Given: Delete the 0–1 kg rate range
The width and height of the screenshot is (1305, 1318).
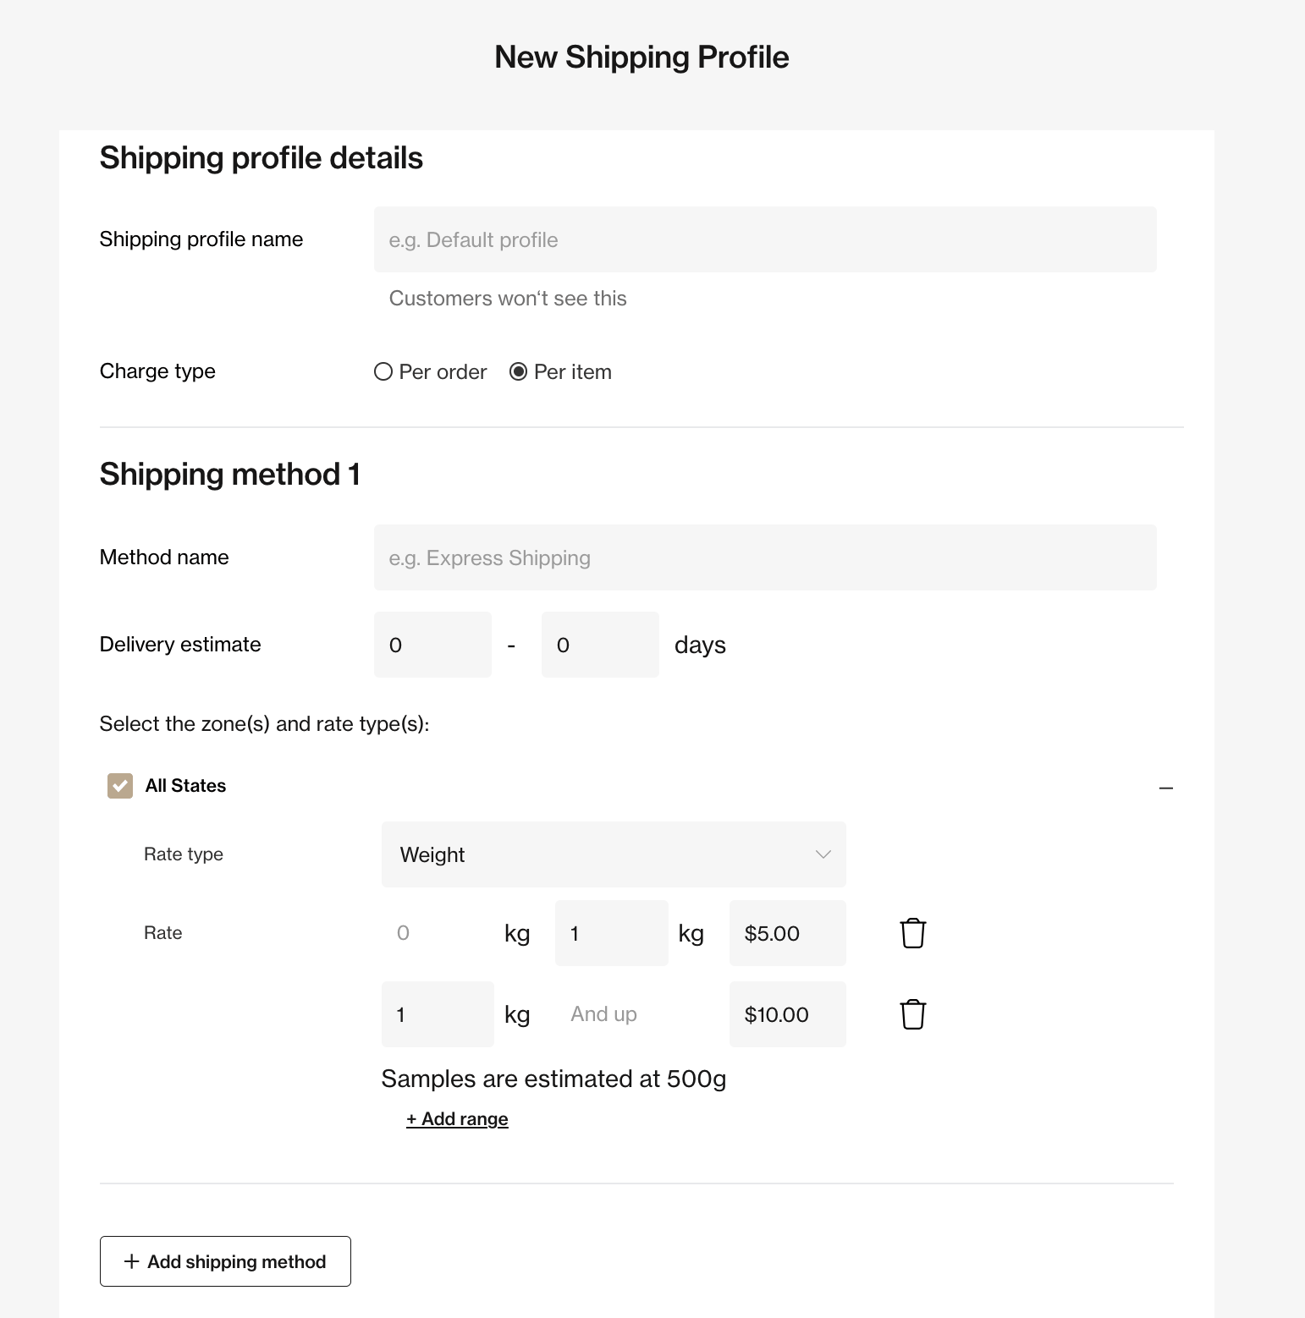Looking at the screenshot, I should [x=912, y=932].
